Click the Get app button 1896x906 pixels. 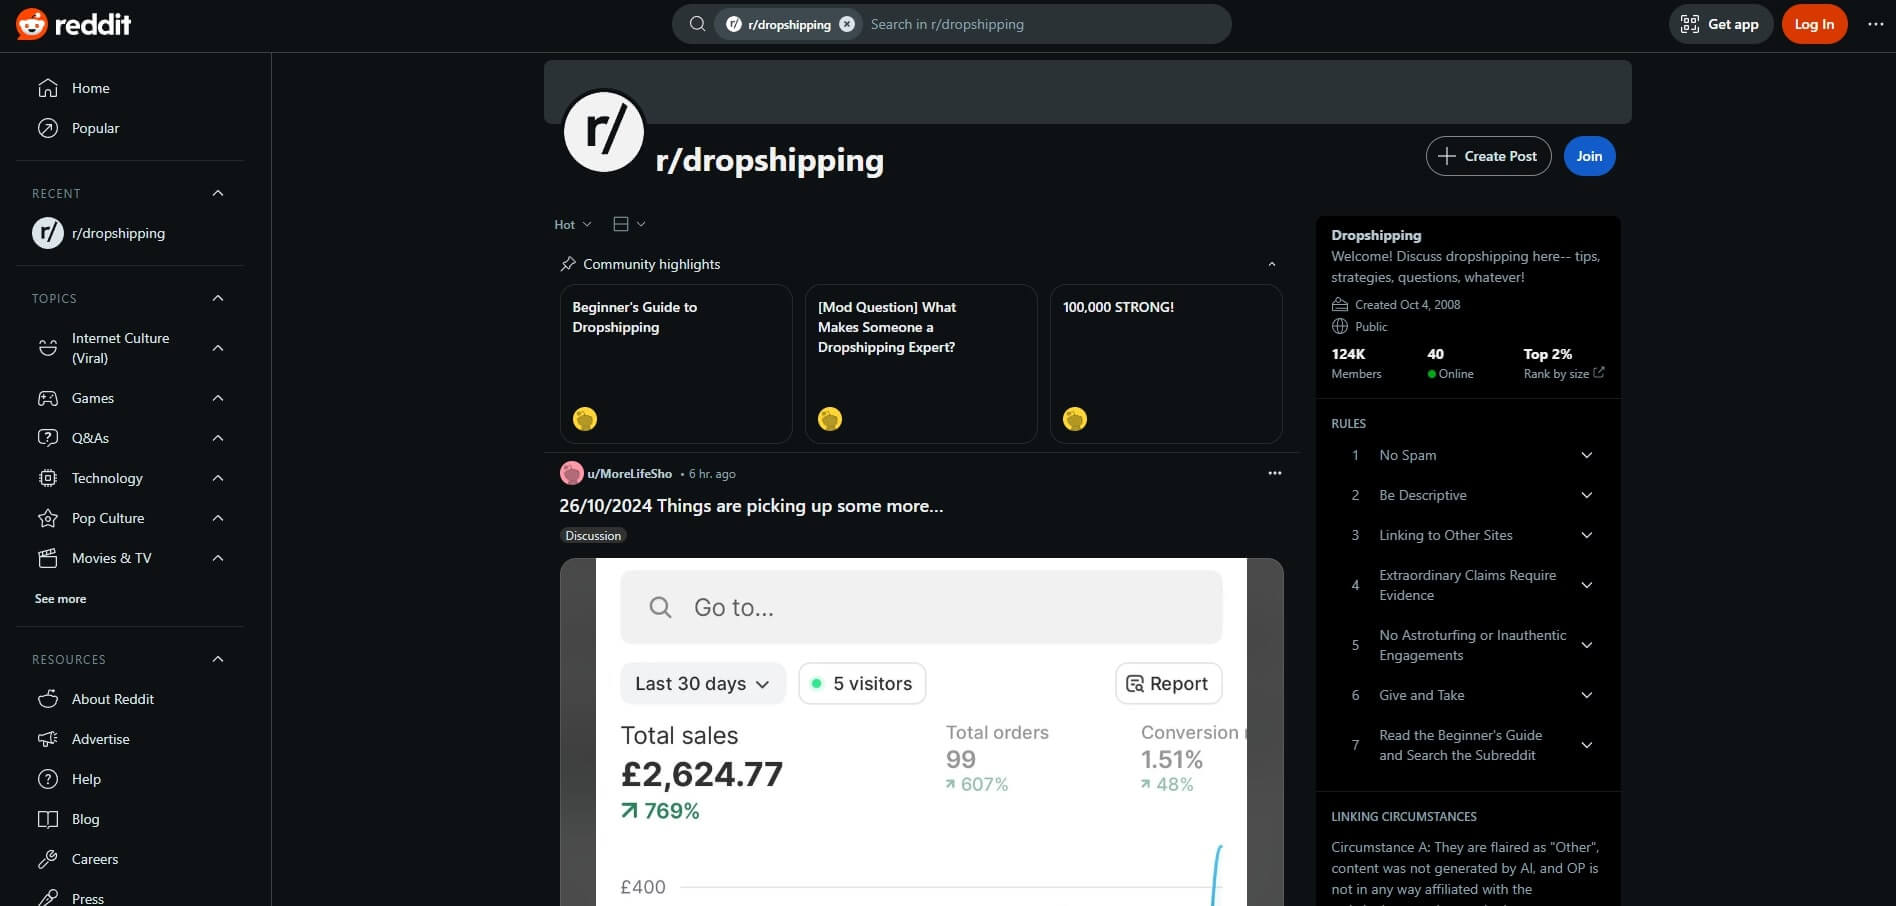(1720, 24)
